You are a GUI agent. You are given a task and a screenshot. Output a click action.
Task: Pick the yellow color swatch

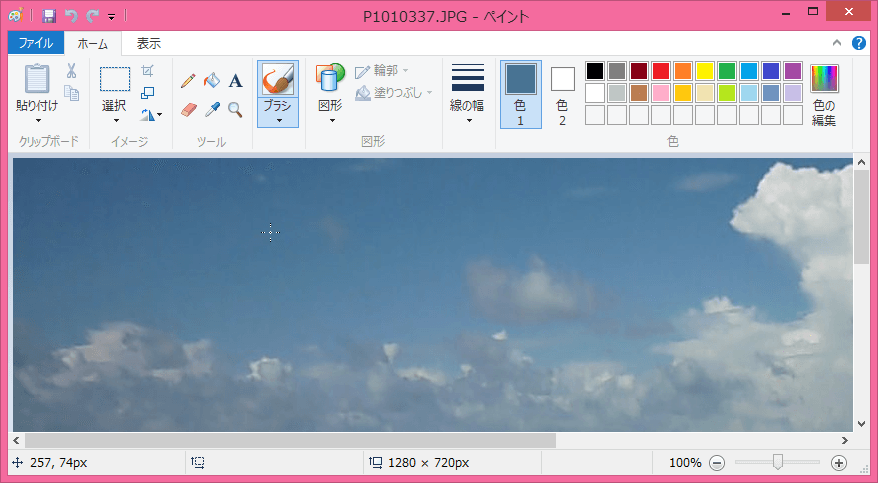click(x=704, y=71)
